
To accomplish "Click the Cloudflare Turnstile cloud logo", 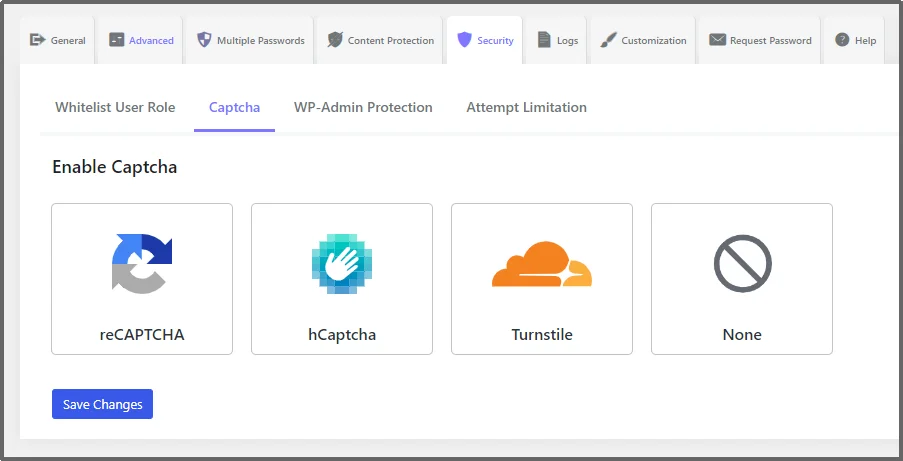I will tap(542, 264).
